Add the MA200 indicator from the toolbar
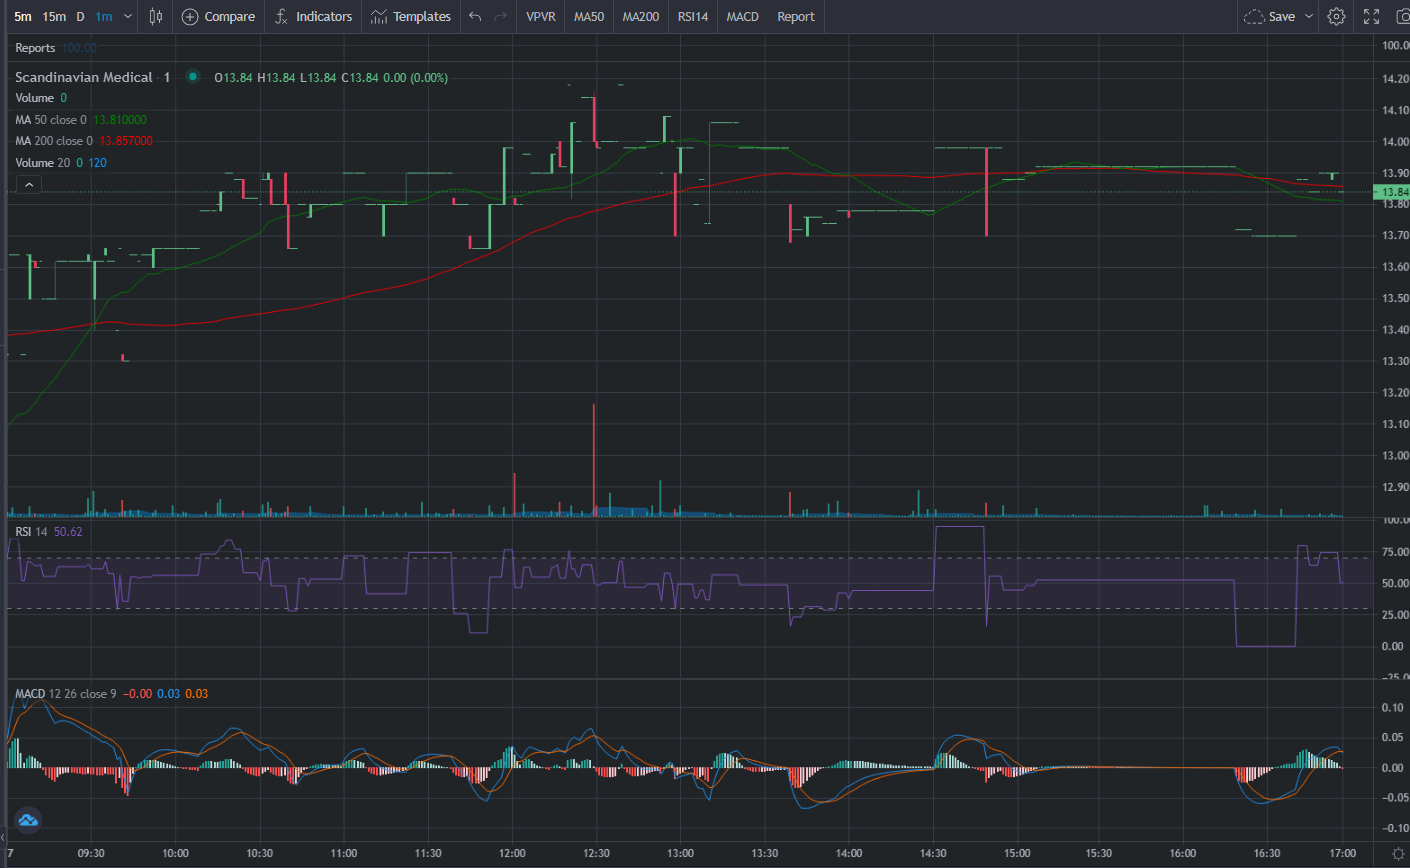 coord(641,16)
